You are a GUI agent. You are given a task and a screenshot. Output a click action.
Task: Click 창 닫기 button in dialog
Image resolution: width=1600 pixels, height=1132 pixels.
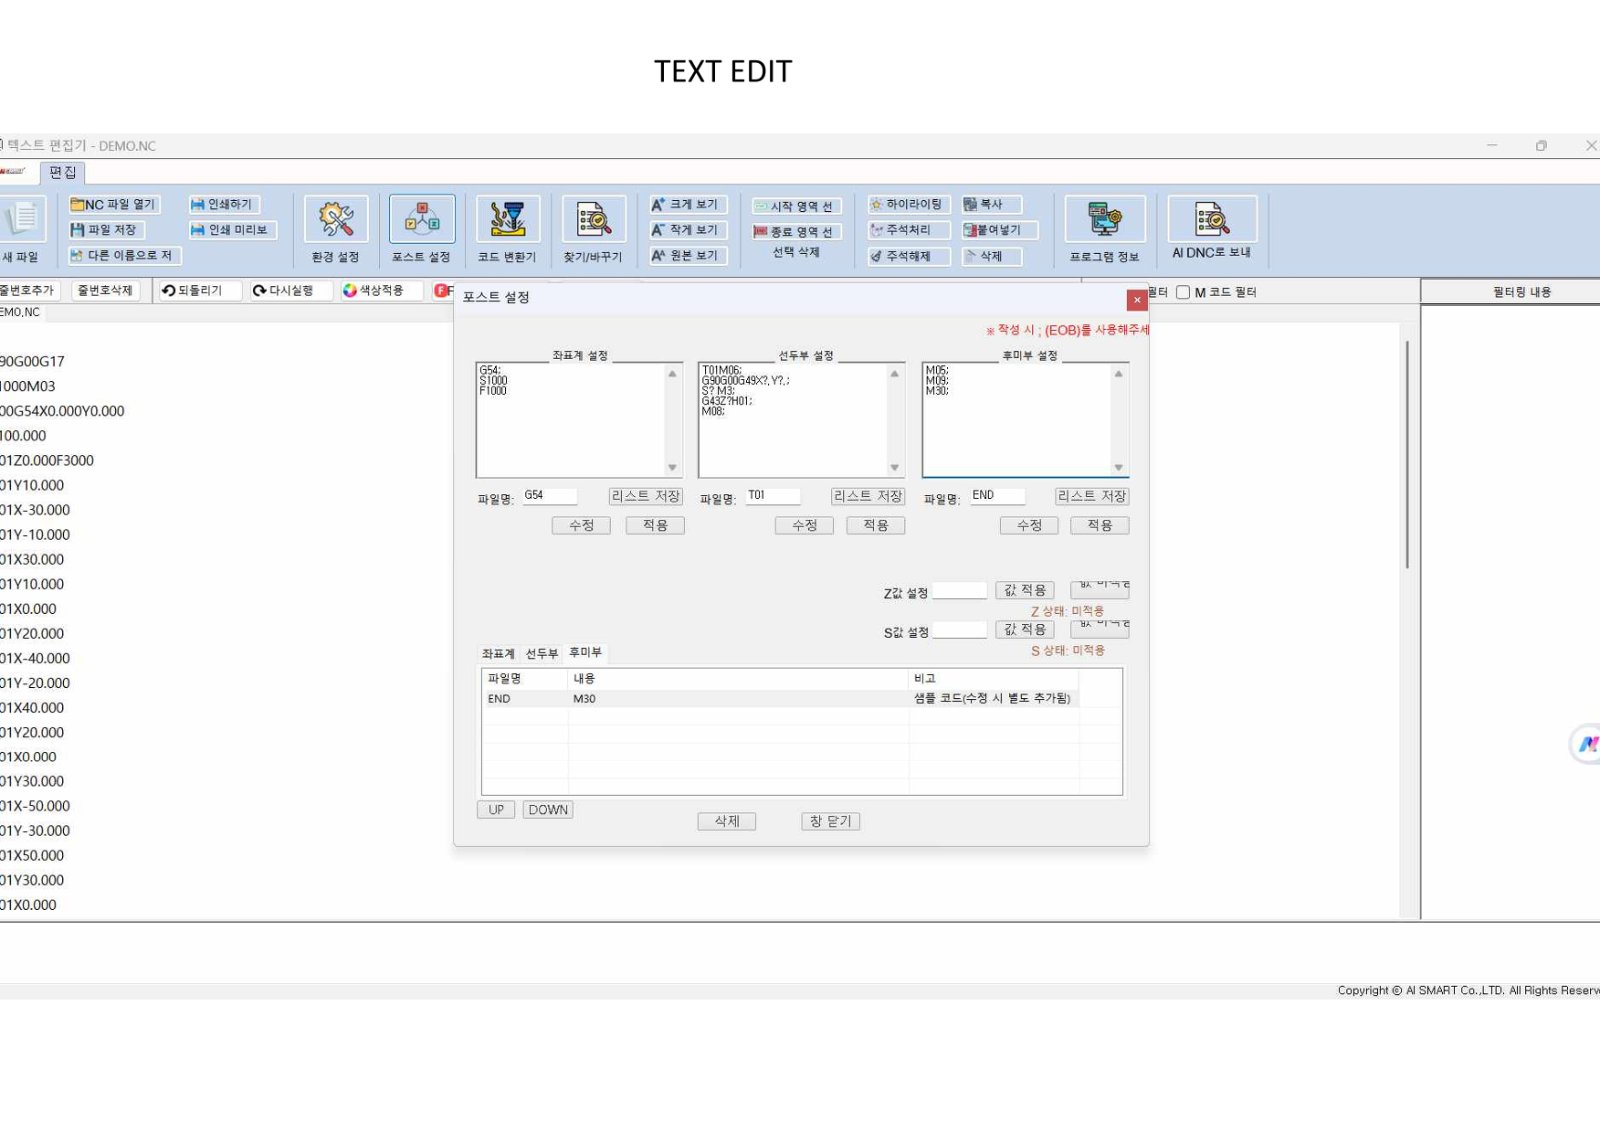tap(831, 821)
